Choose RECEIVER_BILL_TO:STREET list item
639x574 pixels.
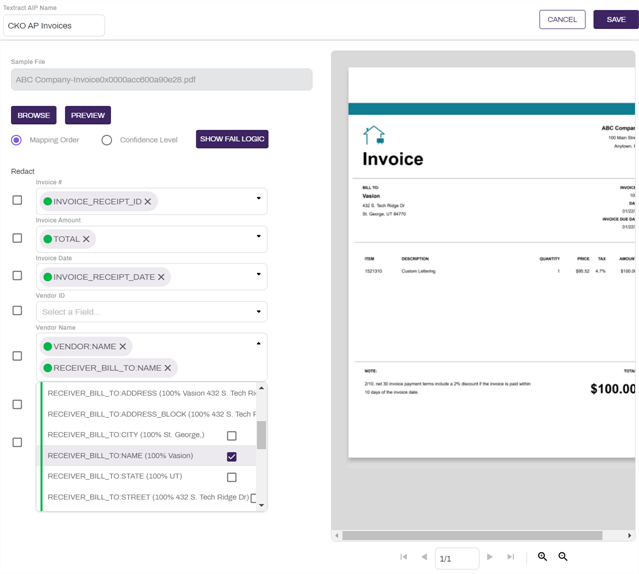[x=149, y=497]
